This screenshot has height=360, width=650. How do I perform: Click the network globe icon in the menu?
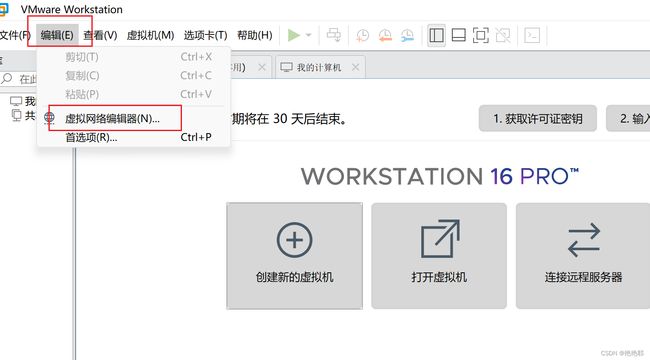pos(49,119)
